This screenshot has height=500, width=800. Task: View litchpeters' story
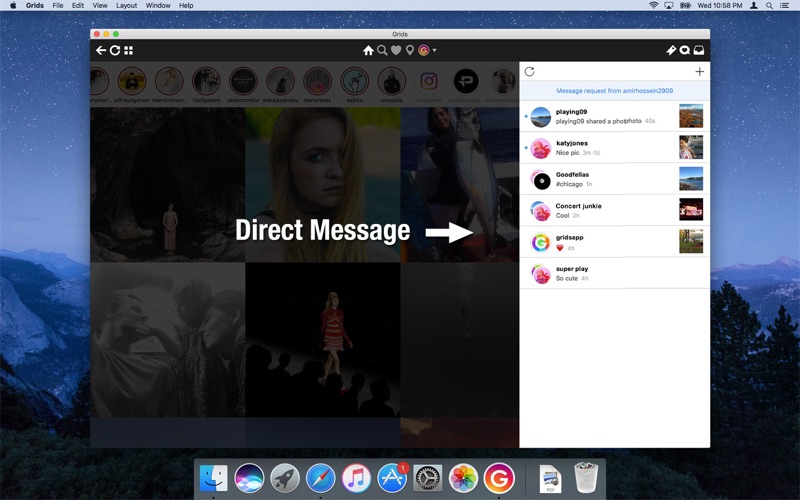[x=206, y=81]
